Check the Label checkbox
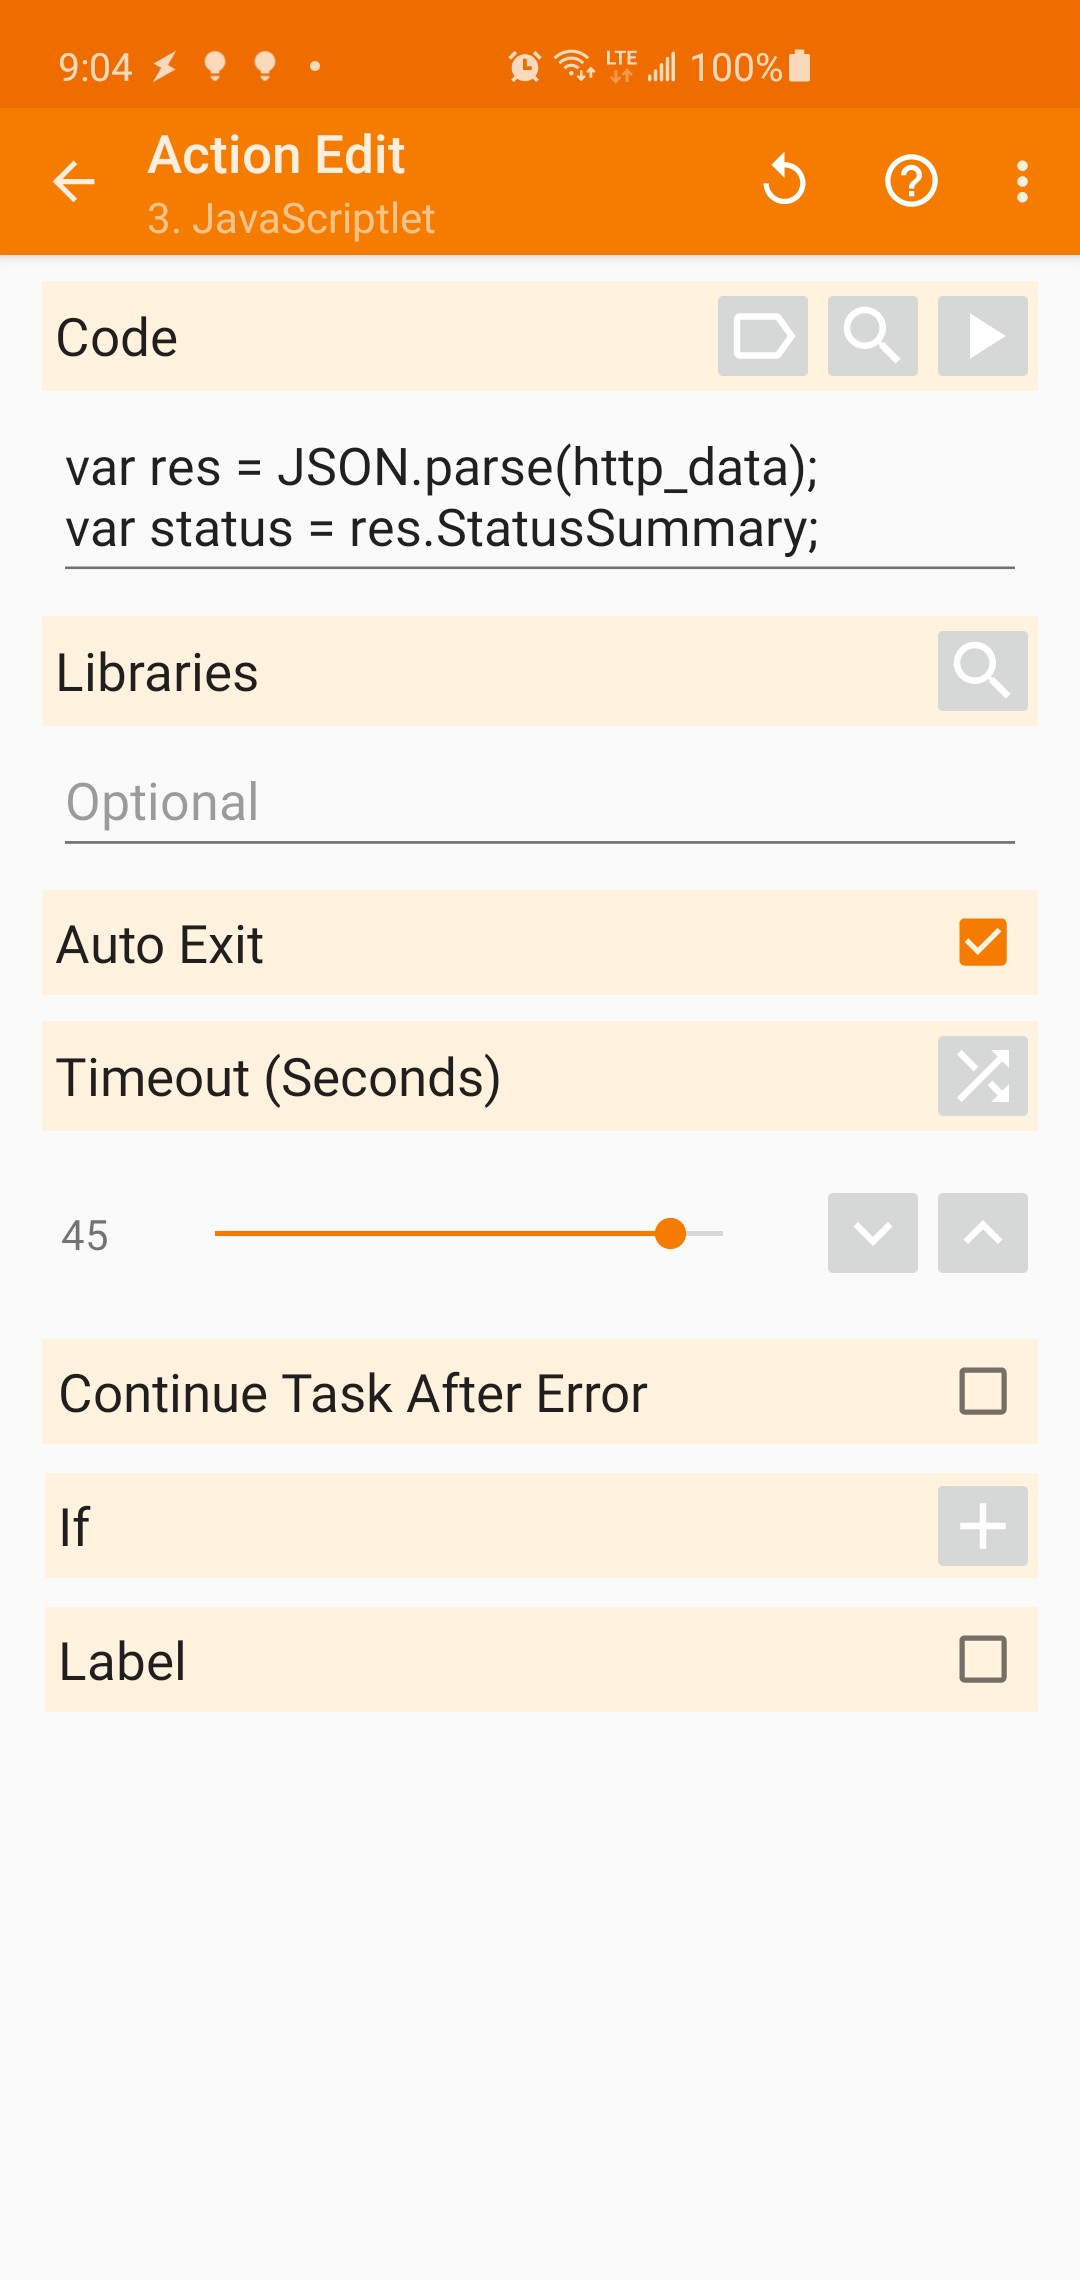 pyautogui.click(x=981, y=1660)
